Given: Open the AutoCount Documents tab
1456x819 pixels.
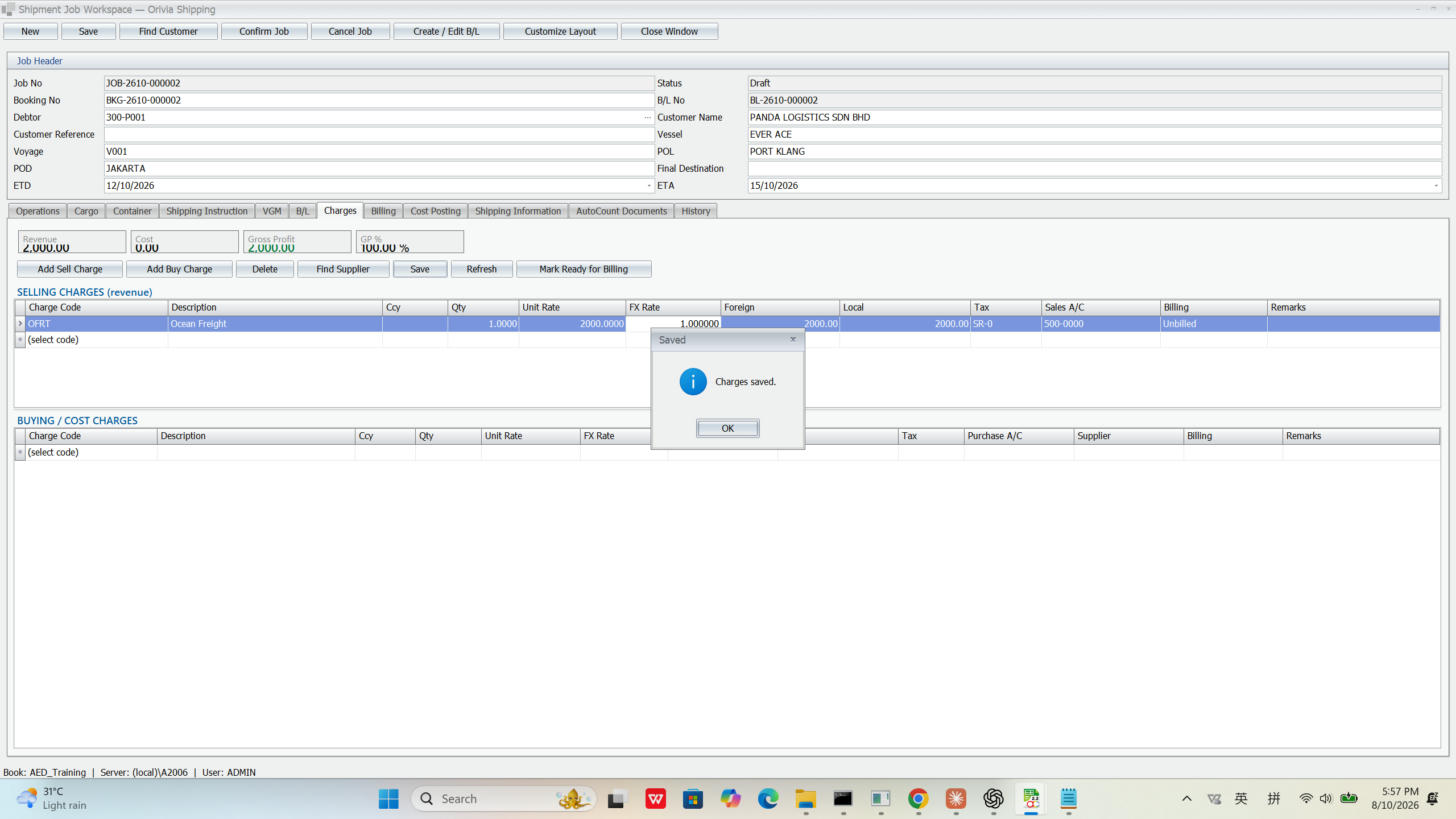Looking at the screenshot, I should 621,211.
